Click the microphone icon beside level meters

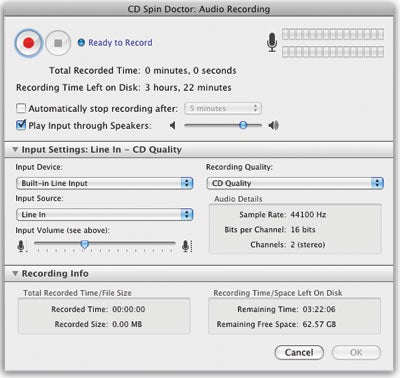coord(272,42)
